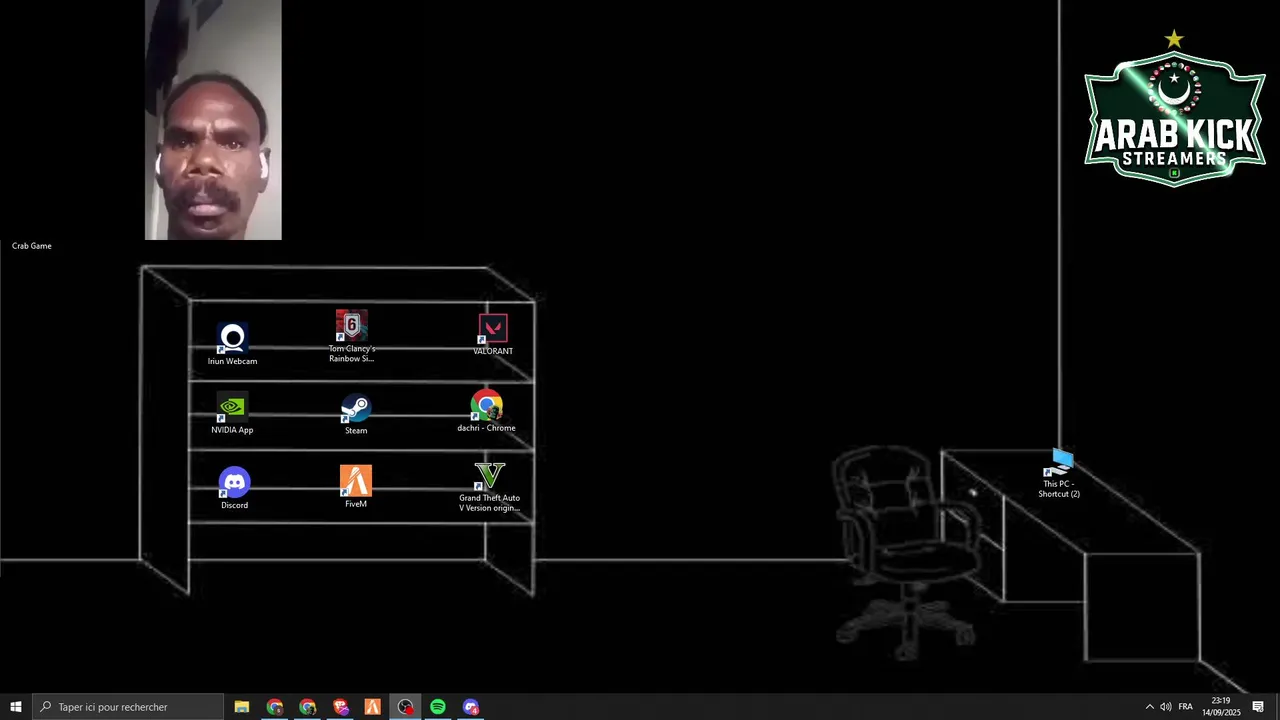This screenshot has height=720, width=1280.
Task: Open the Iriun Webcam desktop shortcut
Action: (x=232, y=344)
